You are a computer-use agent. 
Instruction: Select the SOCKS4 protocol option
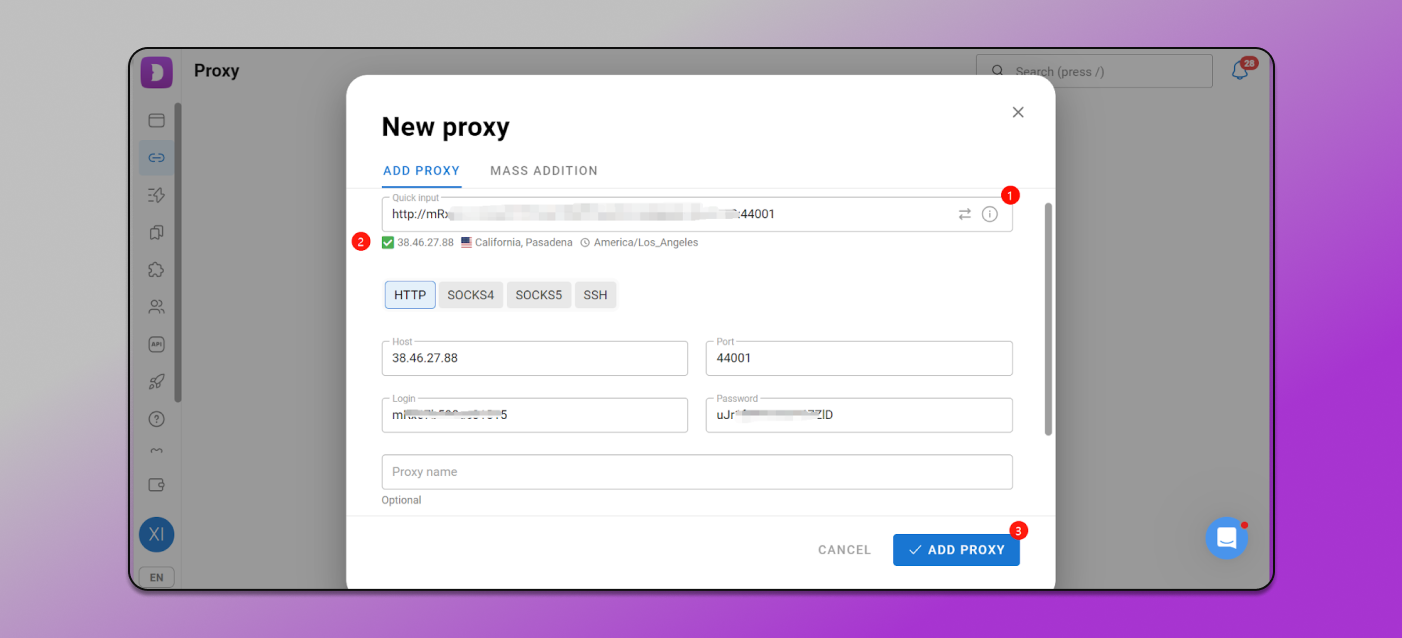pos(470,294)
